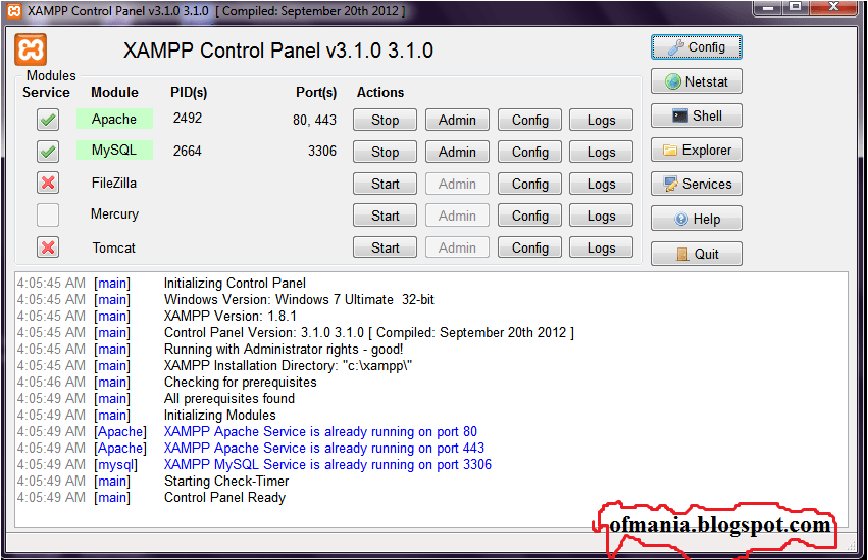868x560 pixels.
Task: Open Mercury Config options
Action: click(x=530, y=216)
